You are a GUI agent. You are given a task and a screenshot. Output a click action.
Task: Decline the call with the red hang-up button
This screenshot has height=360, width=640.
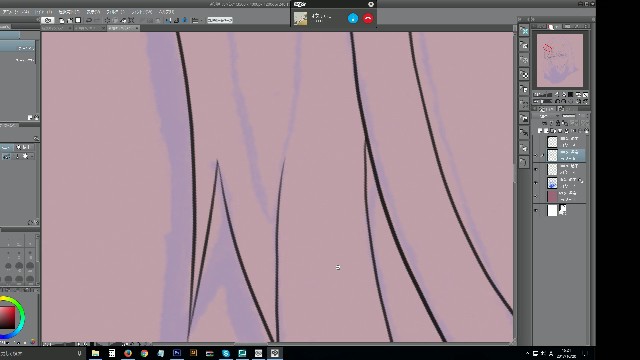368,18
